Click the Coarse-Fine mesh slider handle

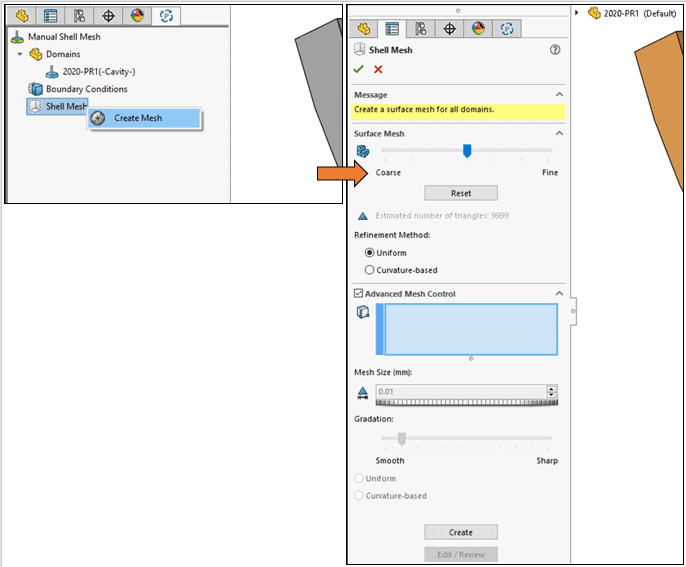point(467,150)
